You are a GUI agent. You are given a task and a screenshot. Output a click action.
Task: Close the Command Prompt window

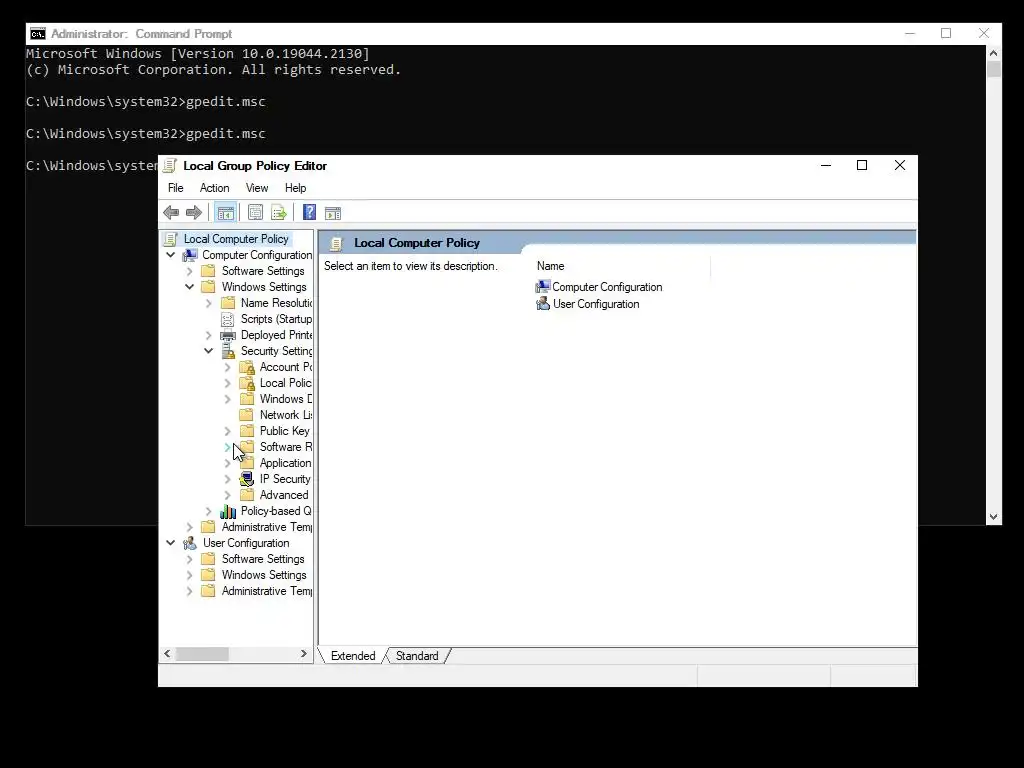984,33
